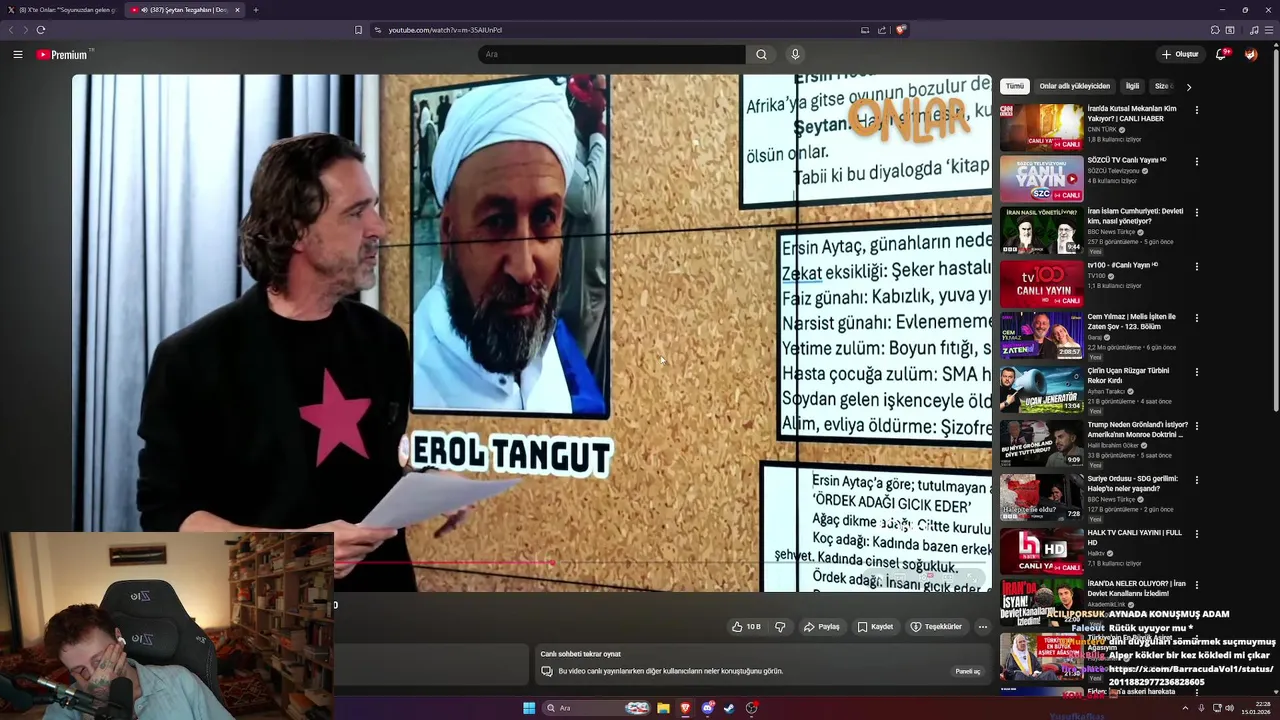Image resolution: width=1280 pixels, height=720 pixels.
Task: Open options menu for İran İslam Cumhuriyeti video
Action: 1196,213
